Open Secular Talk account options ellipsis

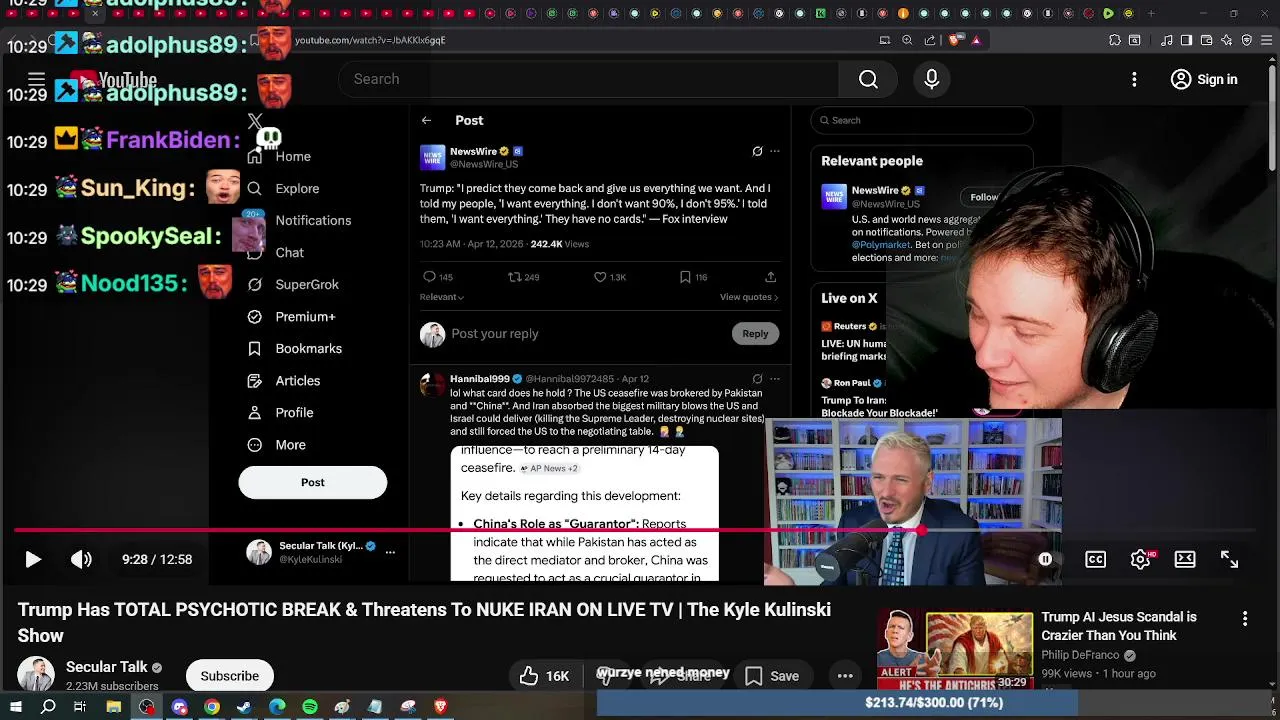click(390, 552)
